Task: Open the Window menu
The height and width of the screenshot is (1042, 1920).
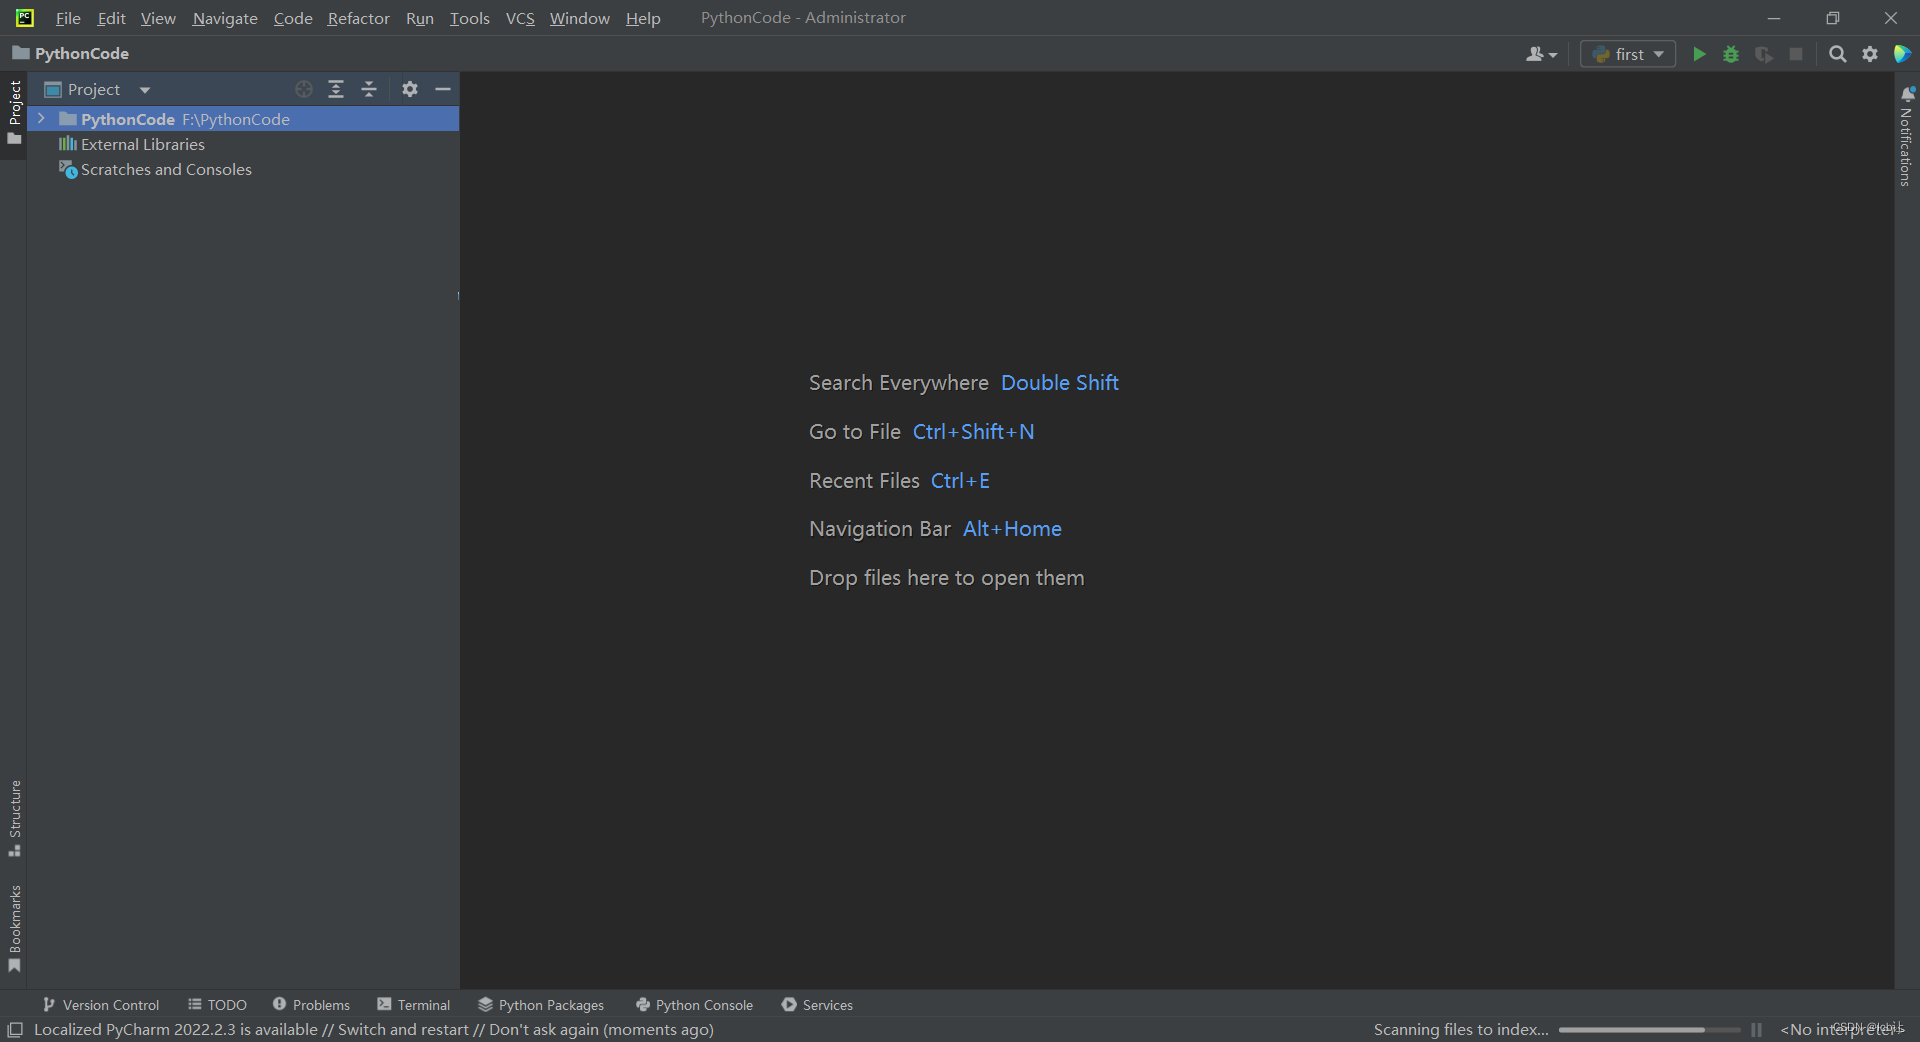Action: (579, 18)
